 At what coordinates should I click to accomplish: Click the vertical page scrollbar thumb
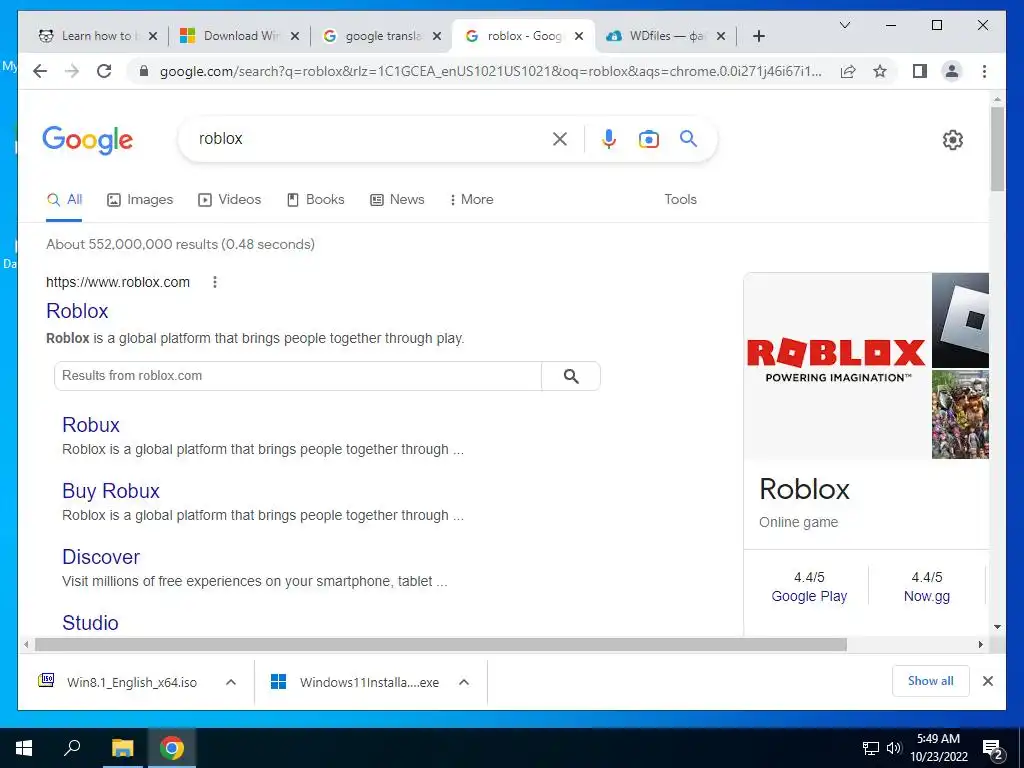[x=997, y=149]
